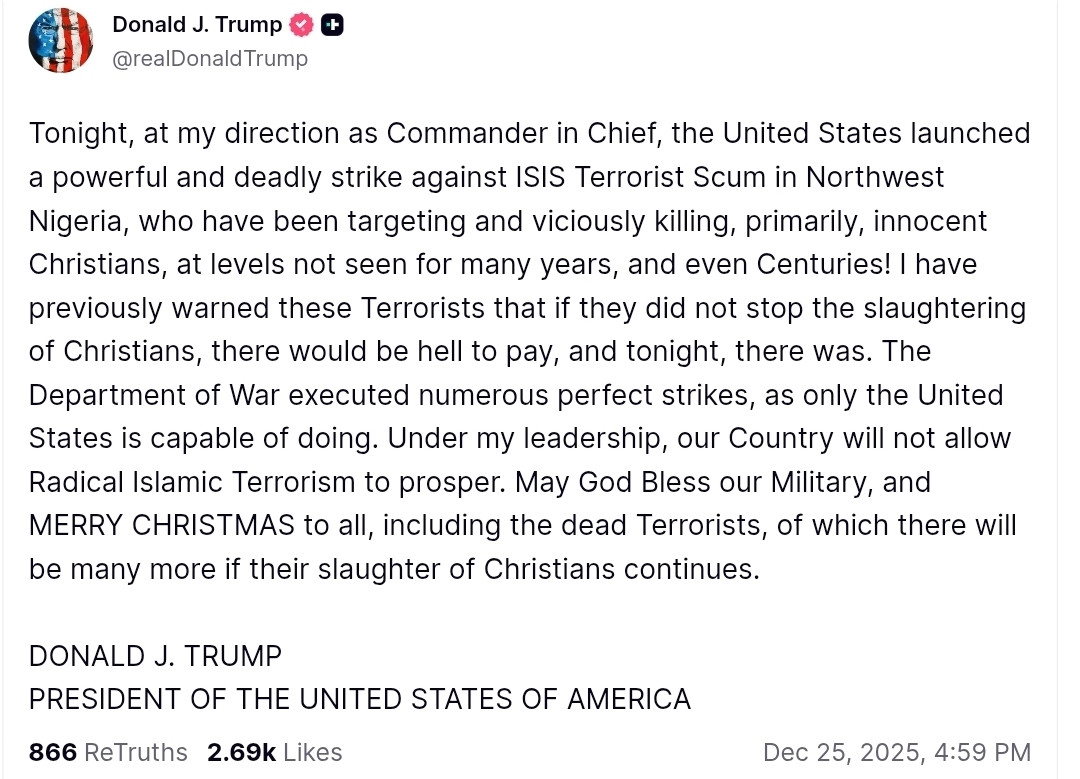Click the @realDonaldTrump handle
1080x779 pixels.
(x=210, y=59)
